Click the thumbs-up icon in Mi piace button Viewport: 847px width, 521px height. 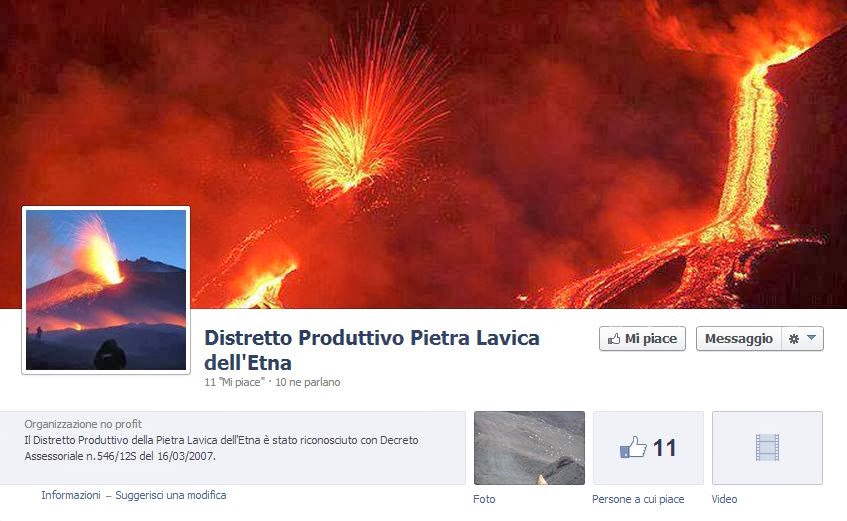pos(614,339)
